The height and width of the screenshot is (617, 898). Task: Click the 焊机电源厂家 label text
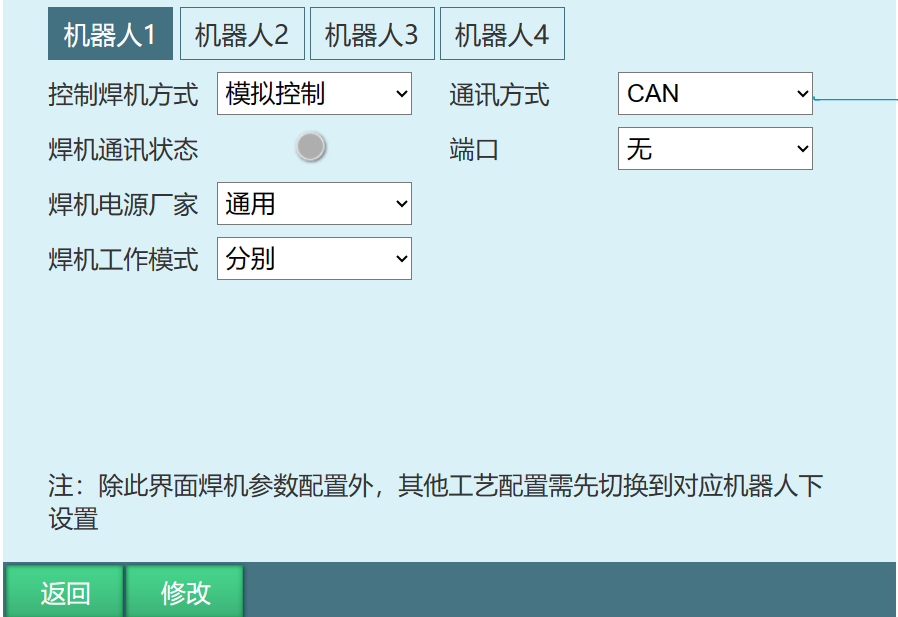coord(123,205)
